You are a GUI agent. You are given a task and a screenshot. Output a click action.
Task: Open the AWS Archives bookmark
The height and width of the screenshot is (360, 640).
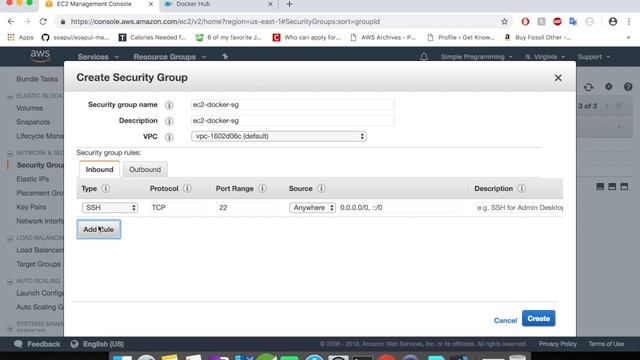coord(383,38)
